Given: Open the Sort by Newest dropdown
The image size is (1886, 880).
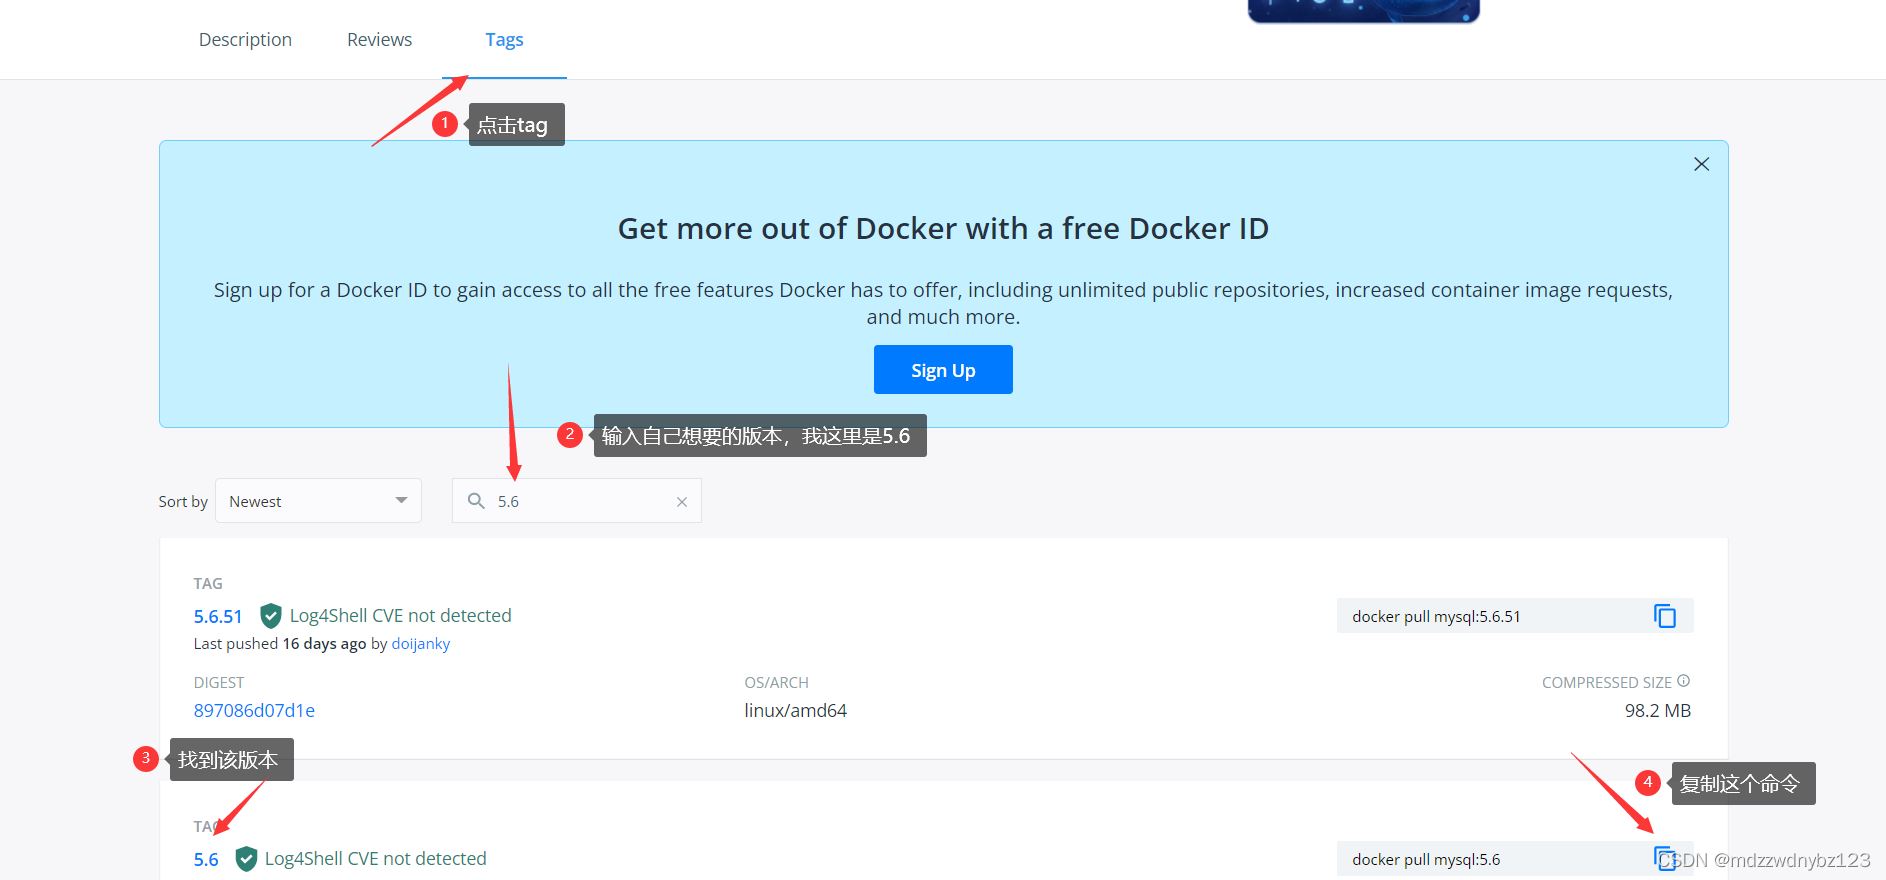Looking at the screenshot, I should click(318, 501).
